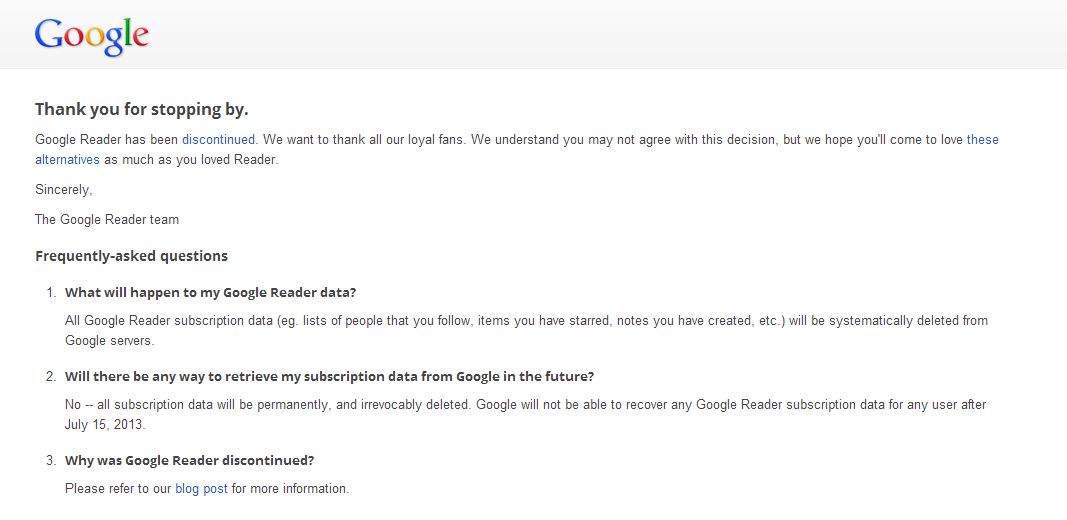Open the "discontinued" link
1067x520 pixels.
pyautogui.click(x=219, y=140)
